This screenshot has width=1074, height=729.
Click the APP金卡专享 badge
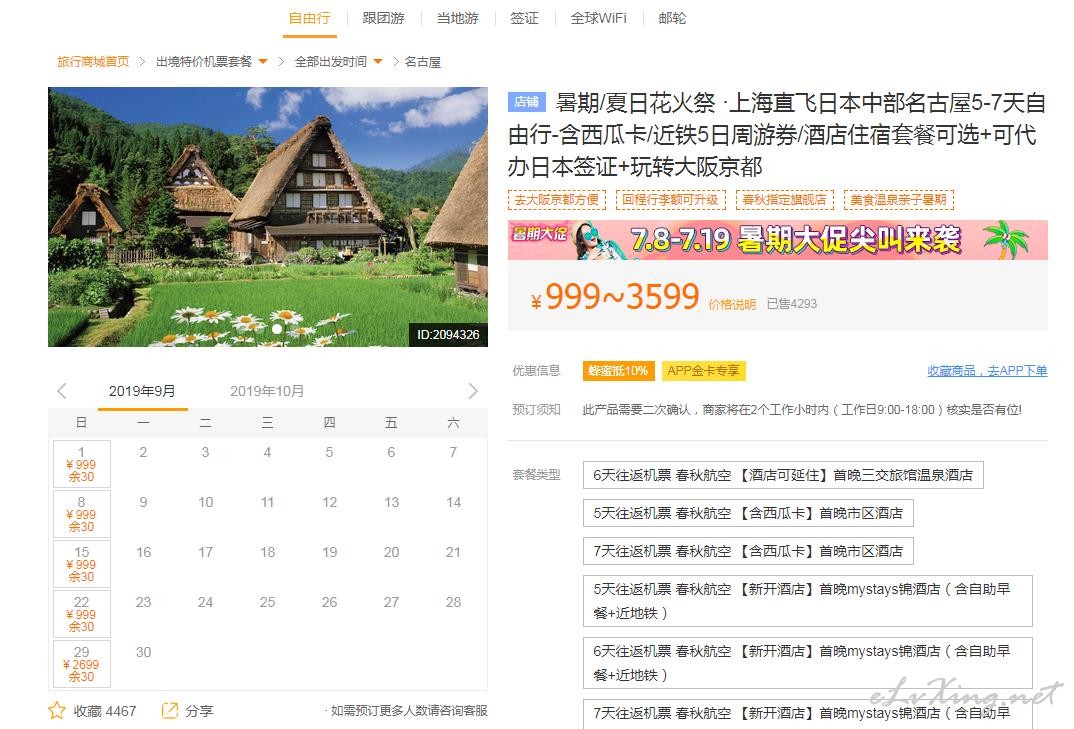click(703, 371)
